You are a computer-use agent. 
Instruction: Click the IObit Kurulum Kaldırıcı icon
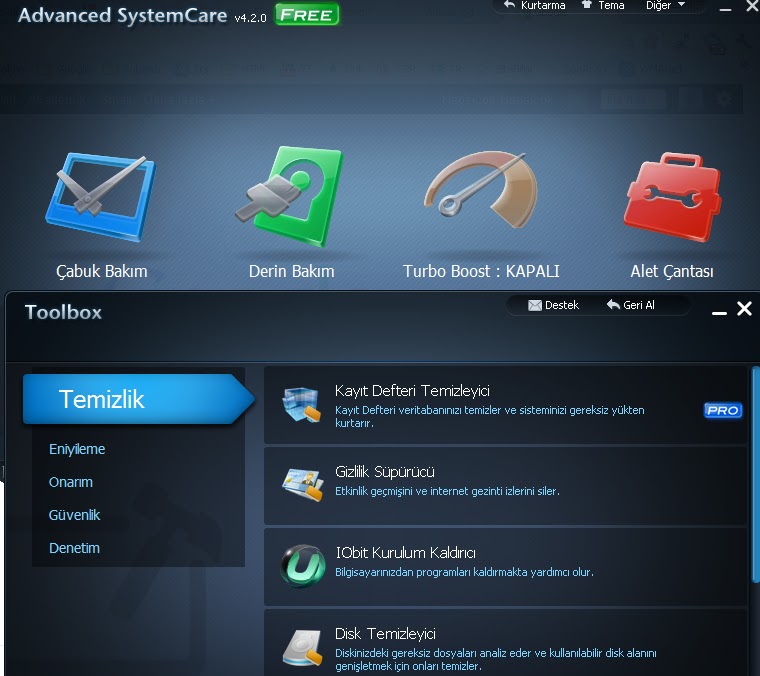(x=302, y=566)
